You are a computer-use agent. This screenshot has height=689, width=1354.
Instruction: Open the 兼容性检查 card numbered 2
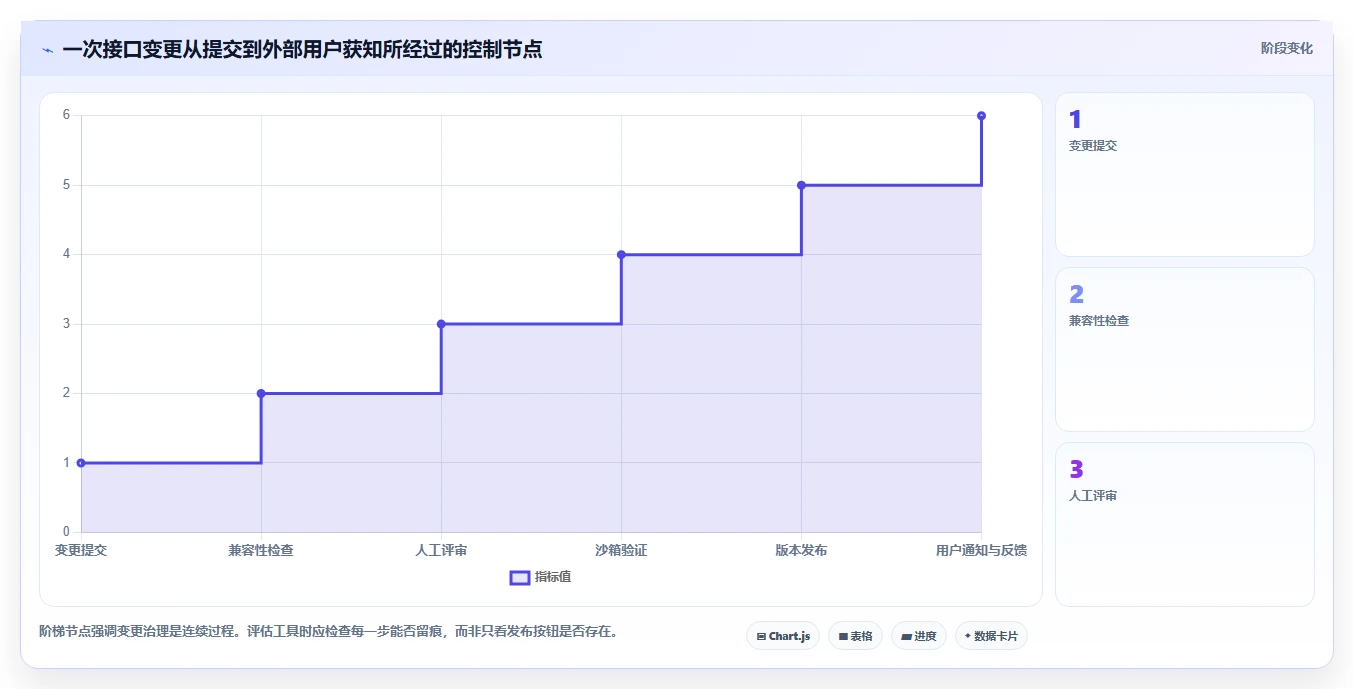[x=1184, y=350]
